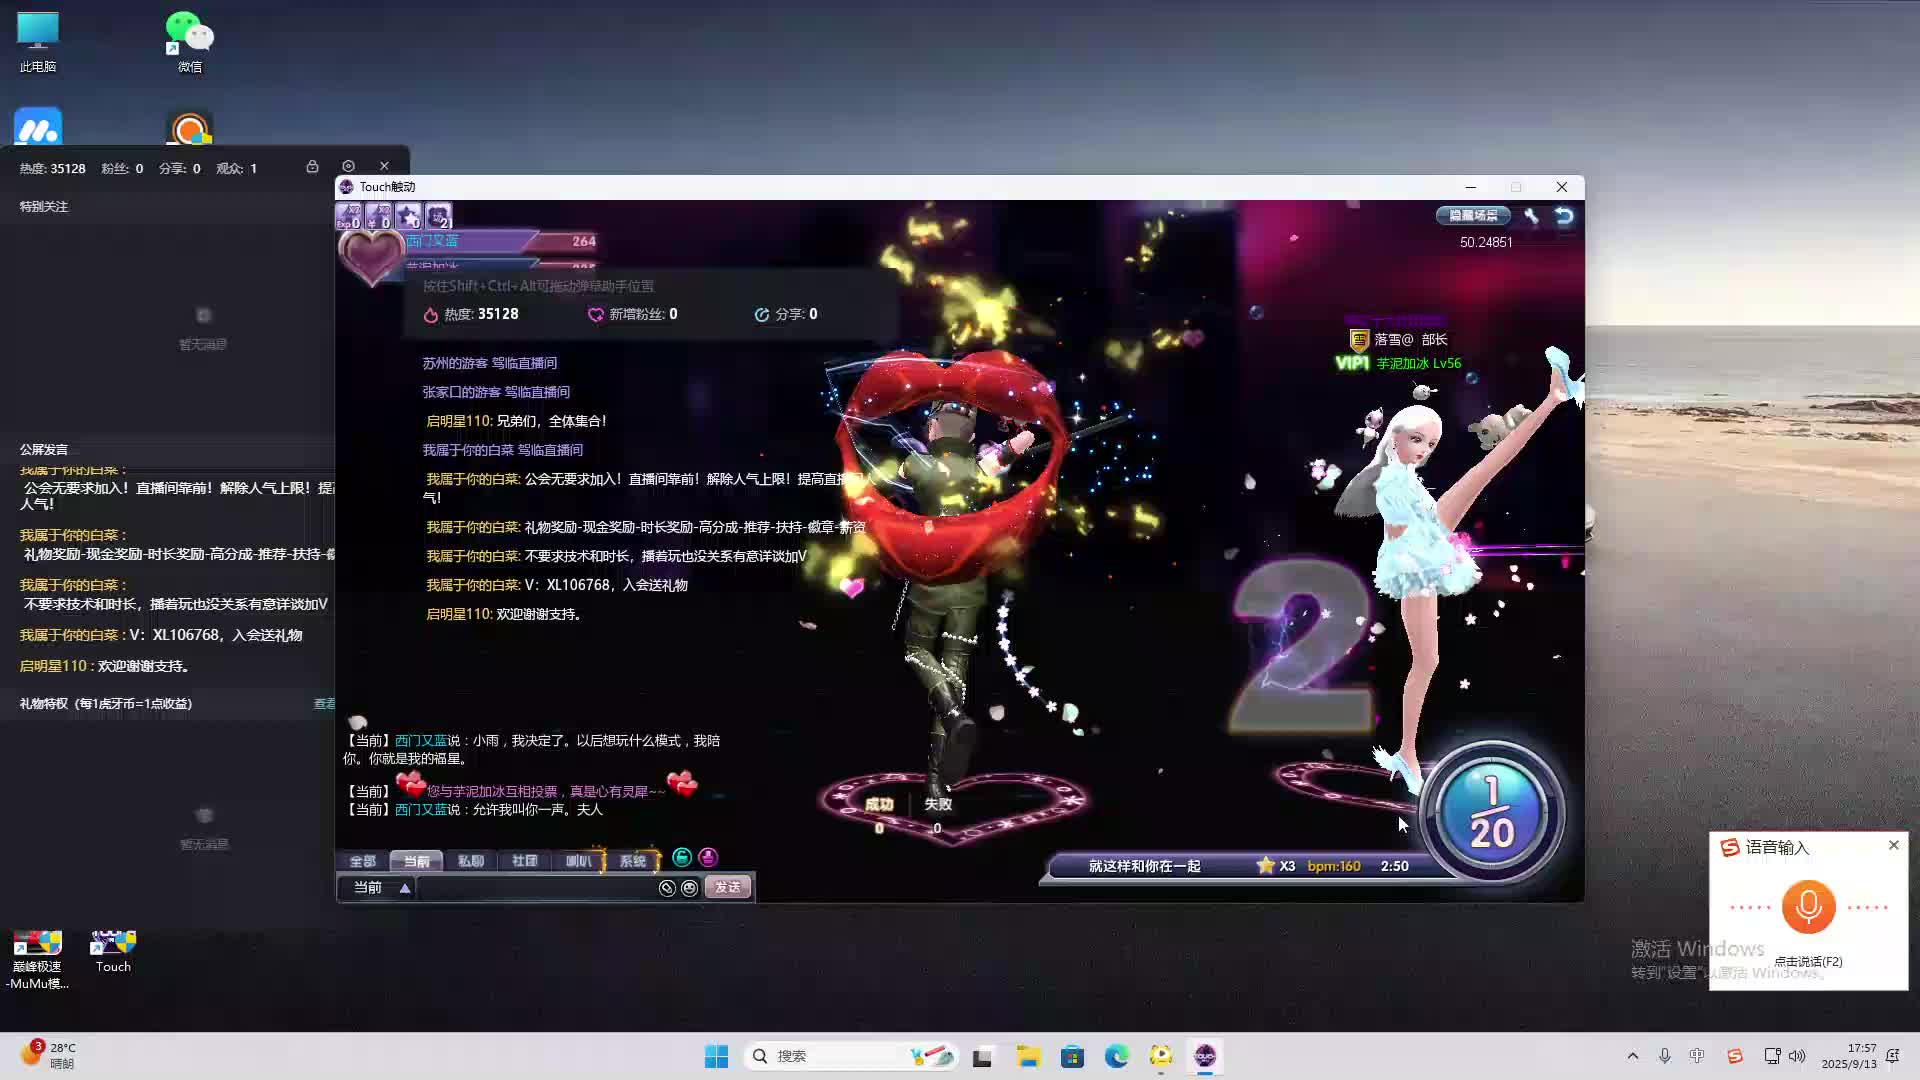Image resolution: width=1920 pixels, height=1080 pixels.
Task: Open the Windows Start menu
Action: pyautogui.click(x=716, y=1056)
